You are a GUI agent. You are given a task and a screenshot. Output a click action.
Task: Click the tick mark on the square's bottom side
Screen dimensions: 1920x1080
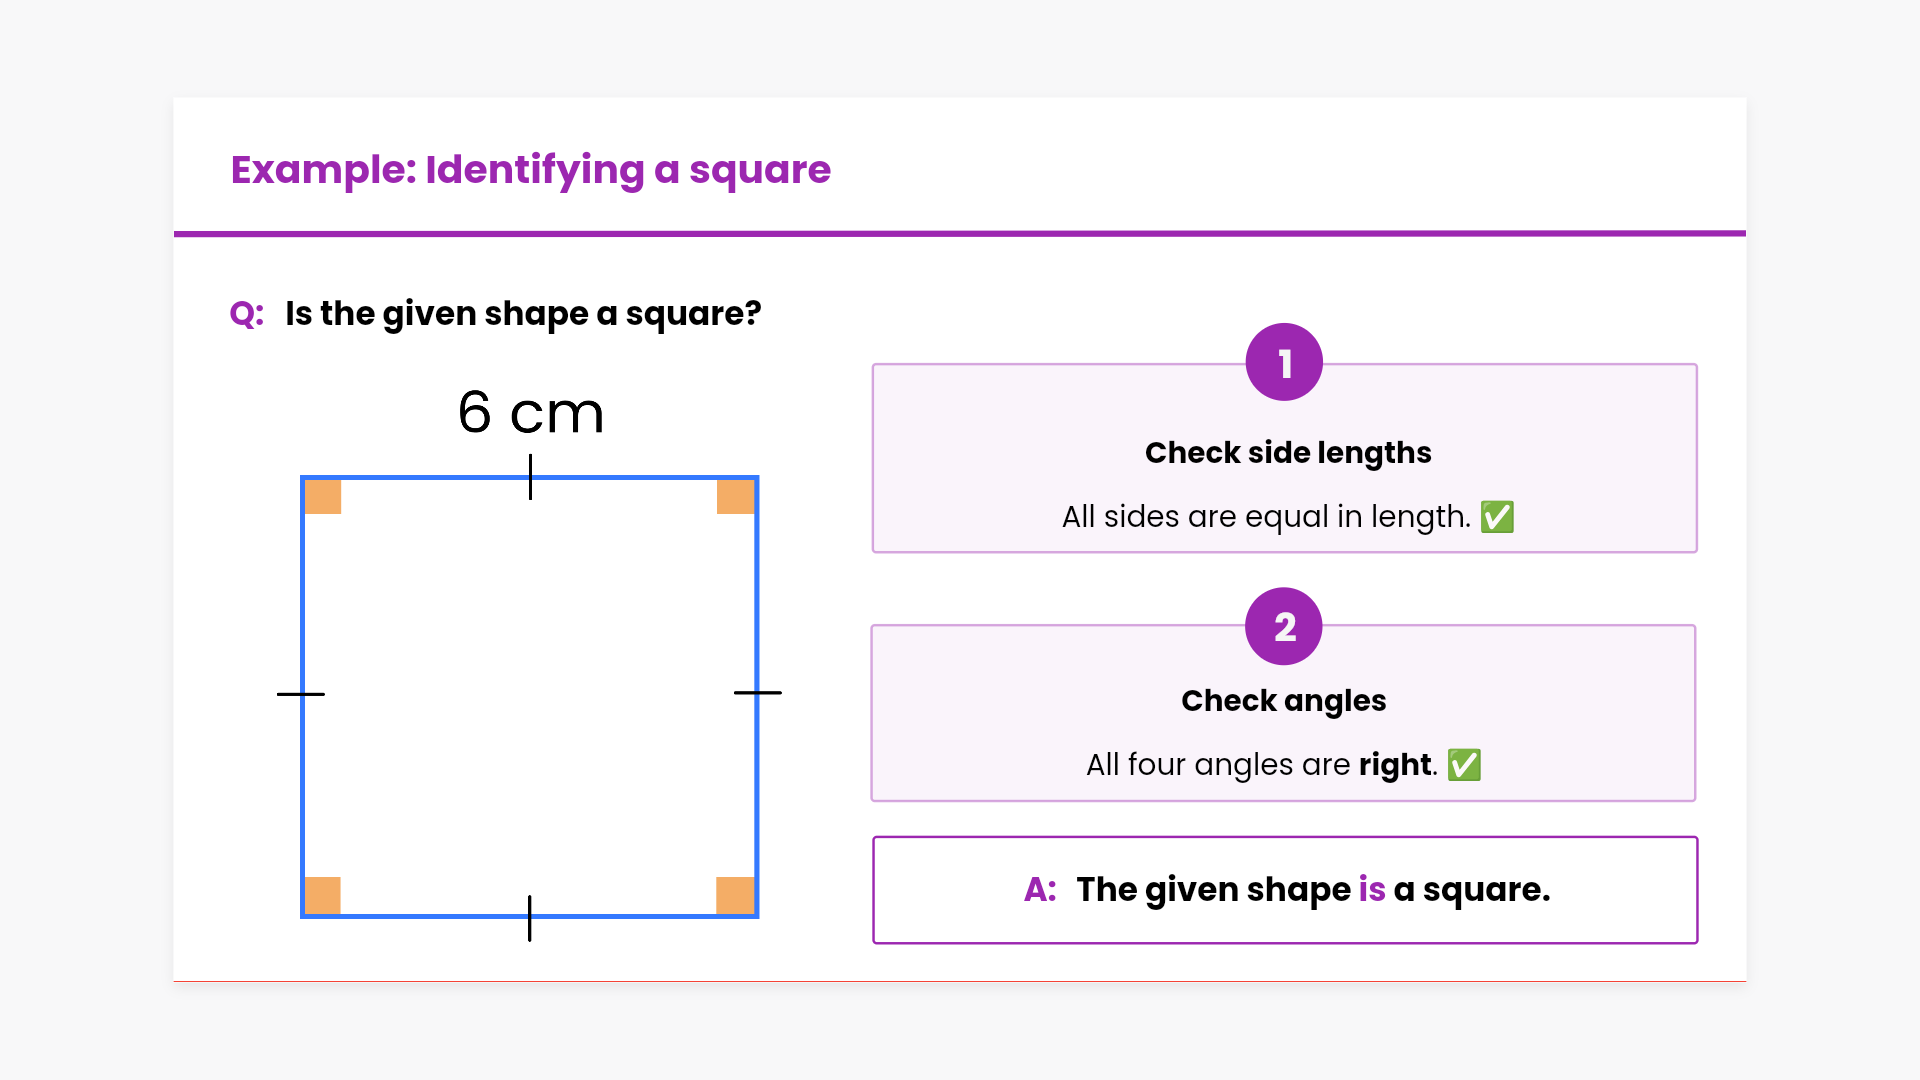(529, 918)
